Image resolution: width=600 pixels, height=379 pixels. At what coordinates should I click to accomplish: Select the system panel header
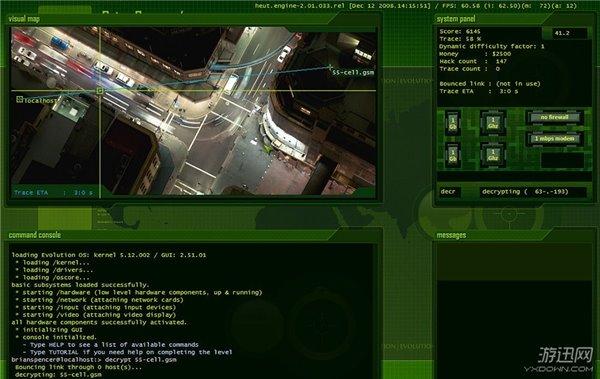(456, 19)
